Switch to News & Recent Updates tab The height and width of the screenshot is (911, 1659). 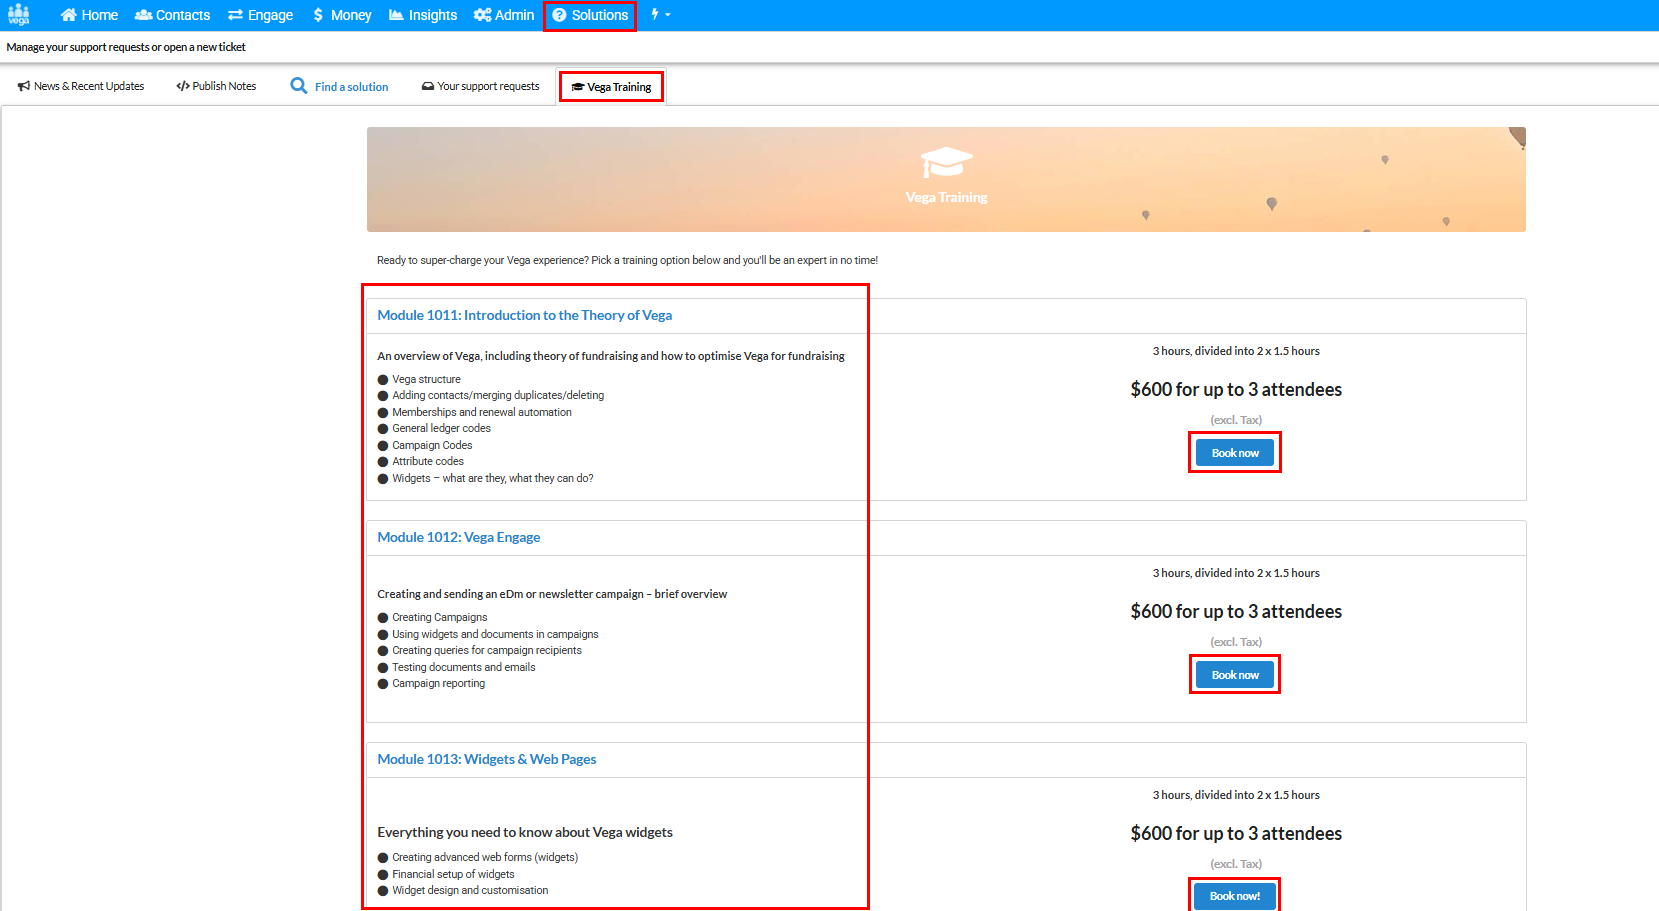pyautogui.click(x=81, y=86)
